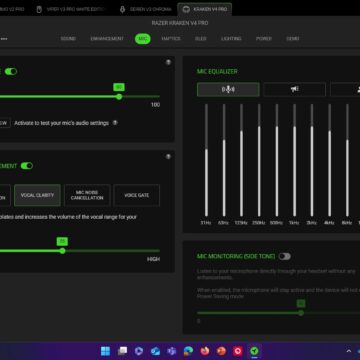Switch to the Seiren V3 Chroma device tab
This screenshot has width=360, height=360.
point(146,9)
